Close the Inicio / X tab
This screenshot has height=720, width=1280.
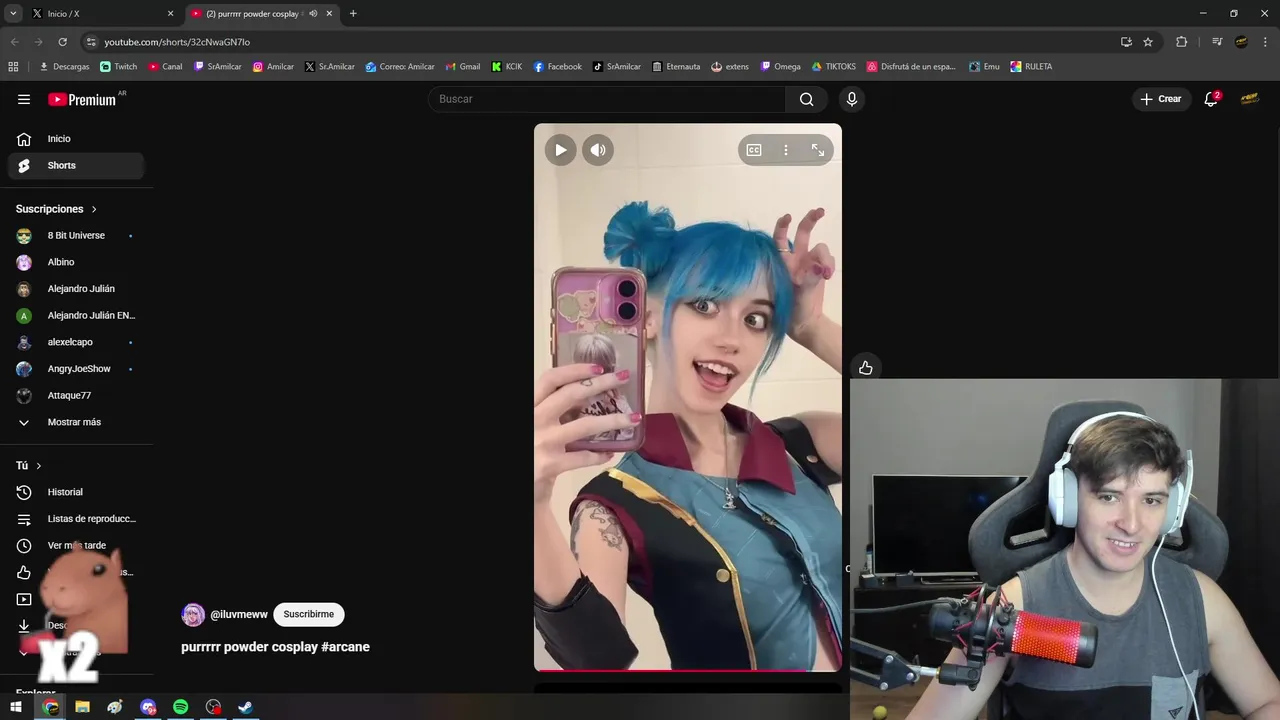[170, 14]
